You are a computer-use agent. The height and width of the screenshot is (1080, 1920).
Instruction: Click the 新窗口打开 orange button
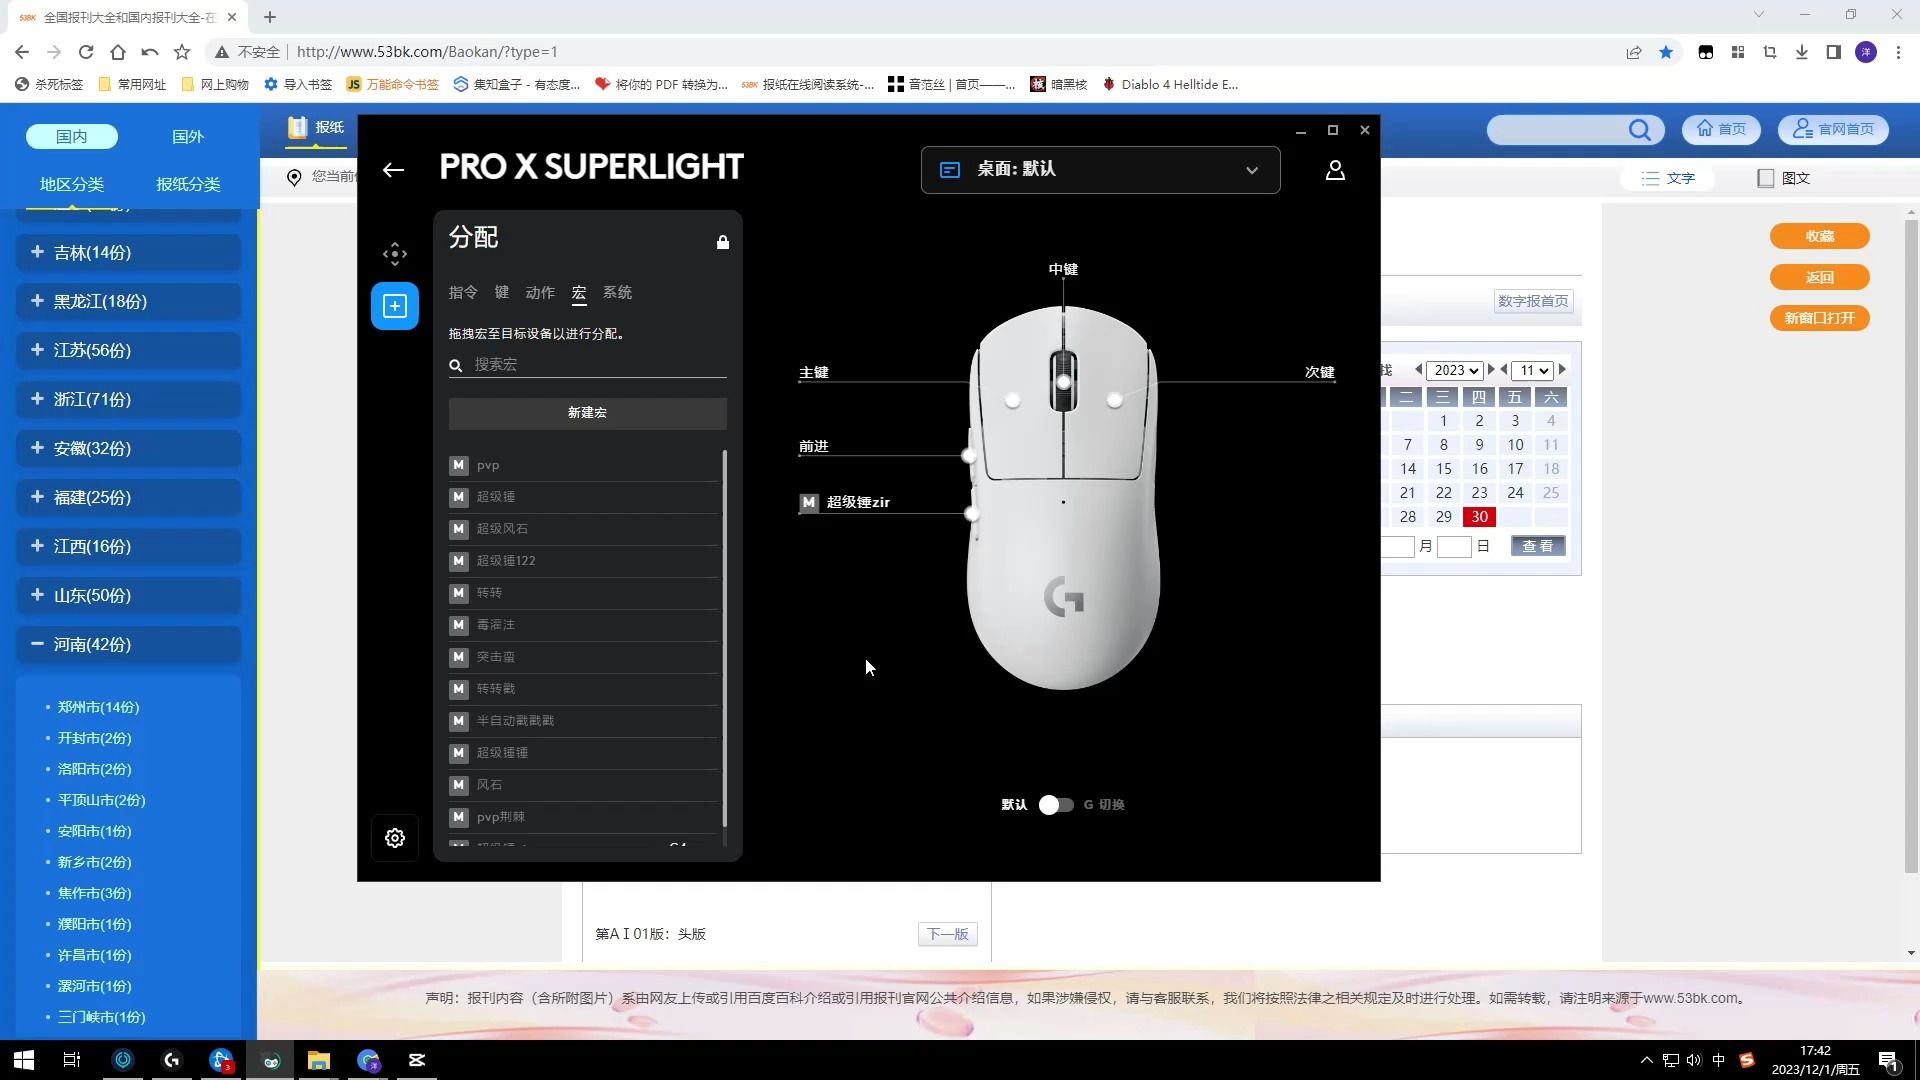(1819, 318)
